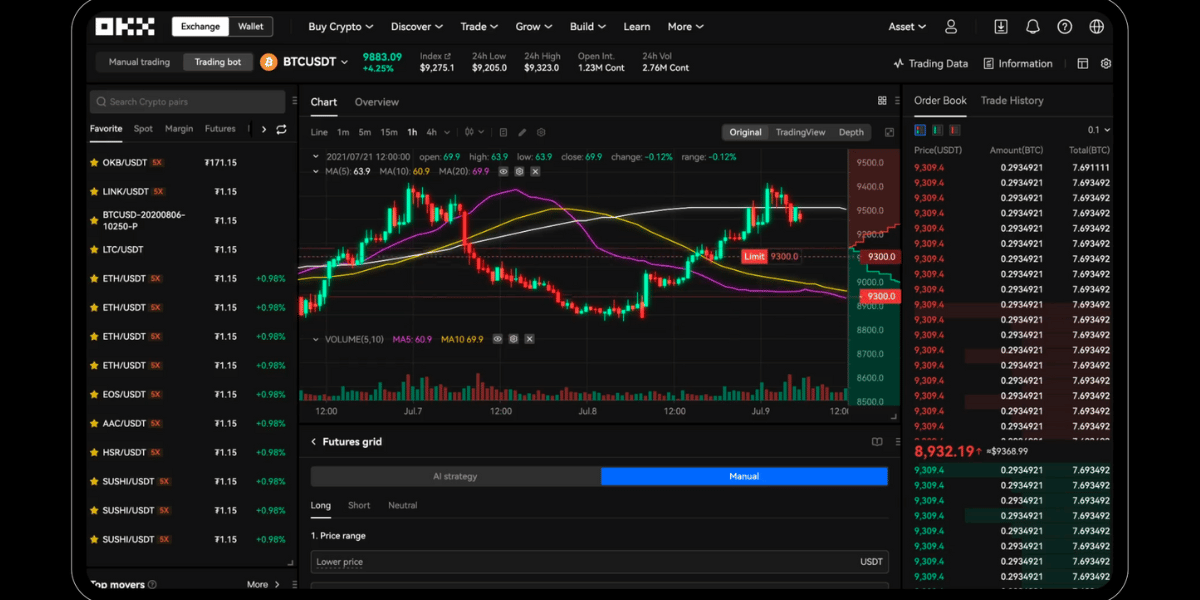Unfavorite HSR/USDT star
This screenshot has height=600, width=1200.
coord(94,452)
